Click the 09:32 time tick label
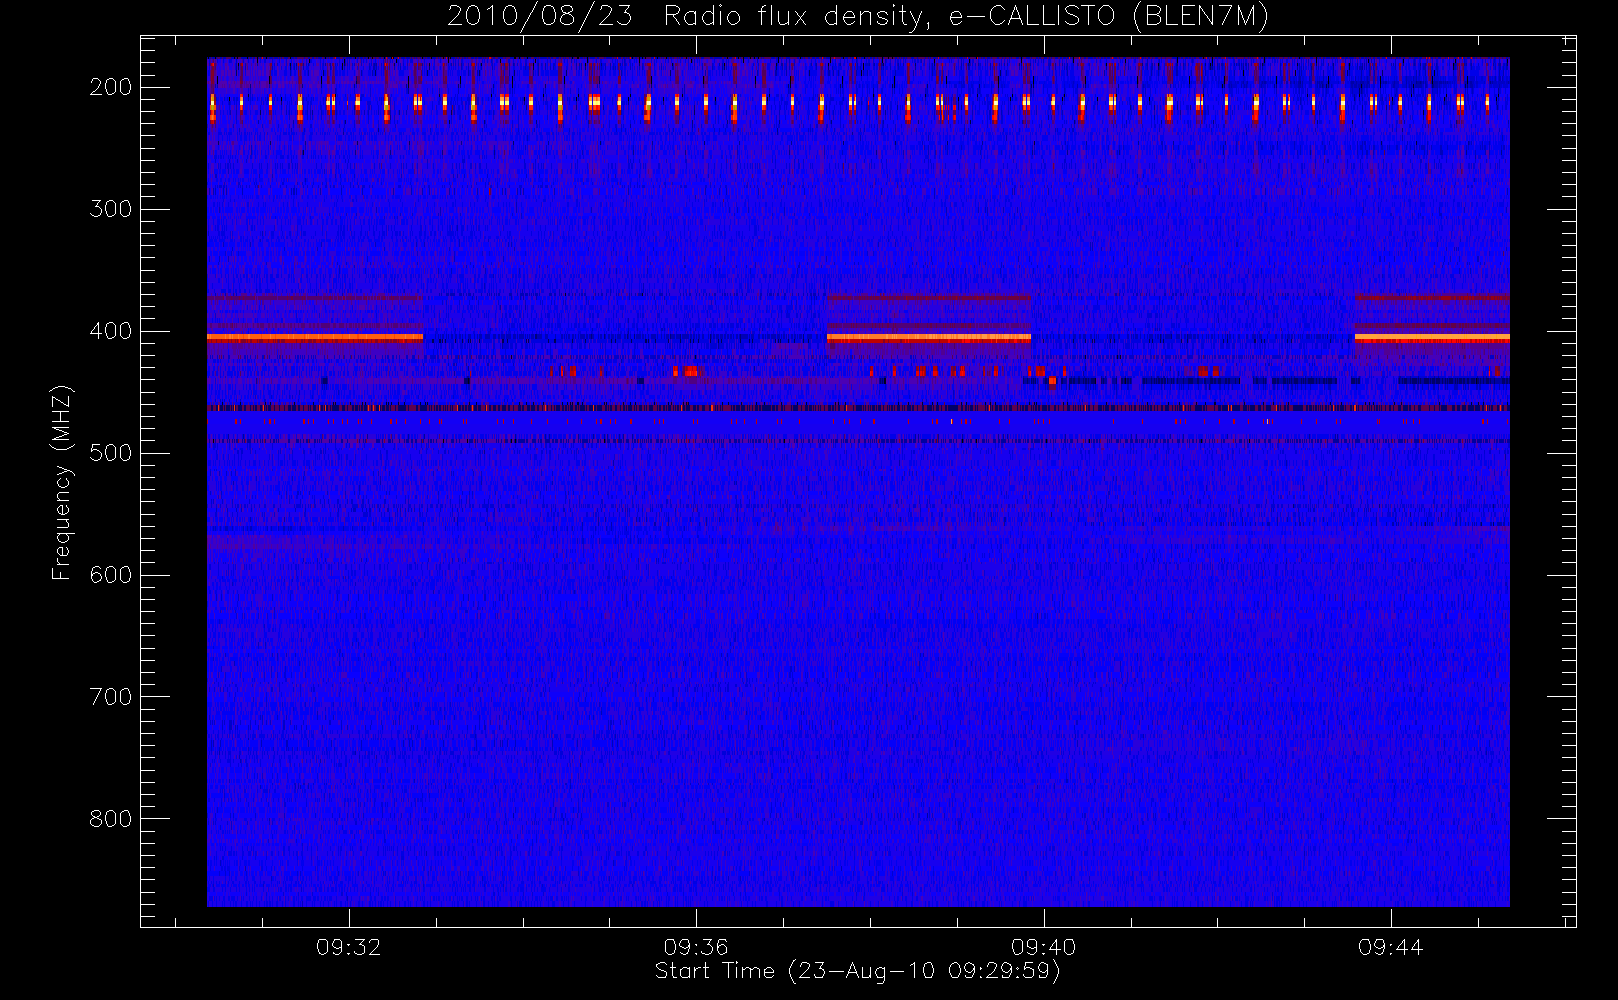Viewport: 1618px width, 1000px height. click(349, 947)
